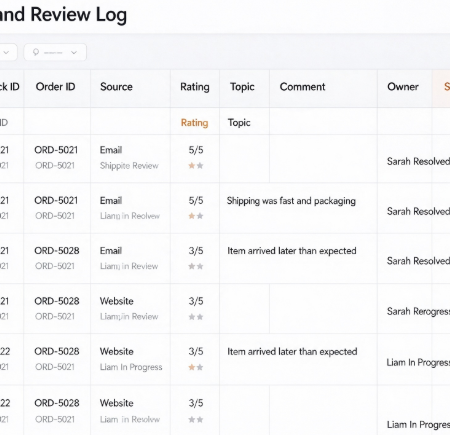Click the stars in the 'Shipping was fast' row

[x=196, y=216]
